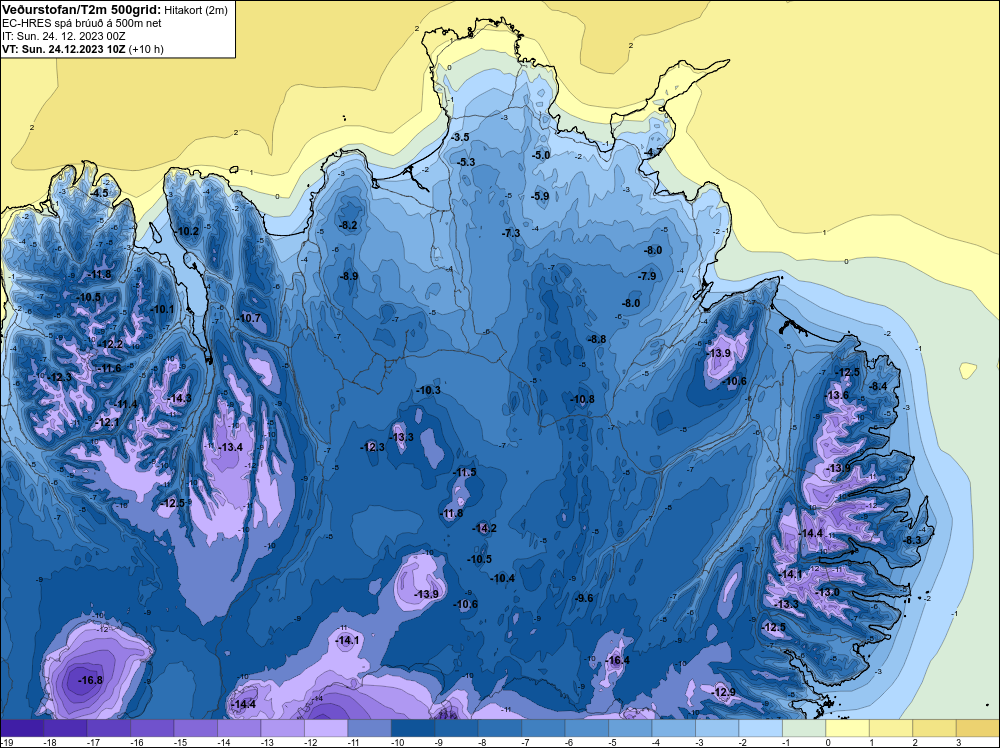Click the -10.4 temperature label
Image resolution: width=1000 pixels, height=748 pixels.
point(502,578)
